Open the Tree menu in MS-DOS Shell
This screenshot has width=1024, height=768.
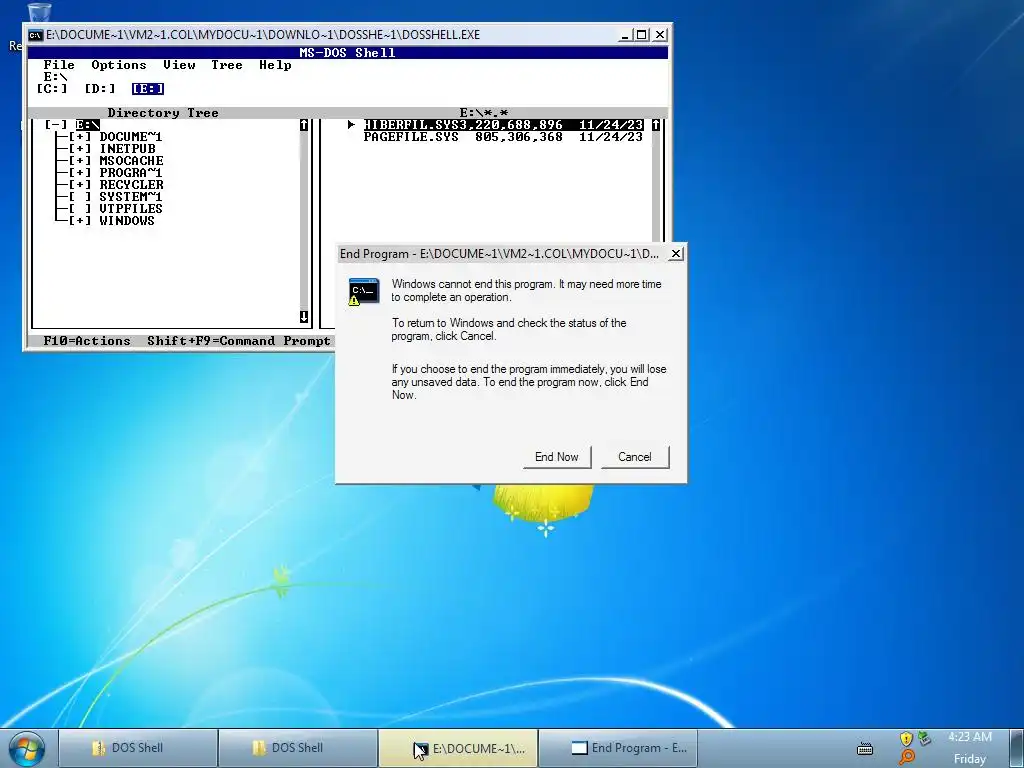click(227, 65)
